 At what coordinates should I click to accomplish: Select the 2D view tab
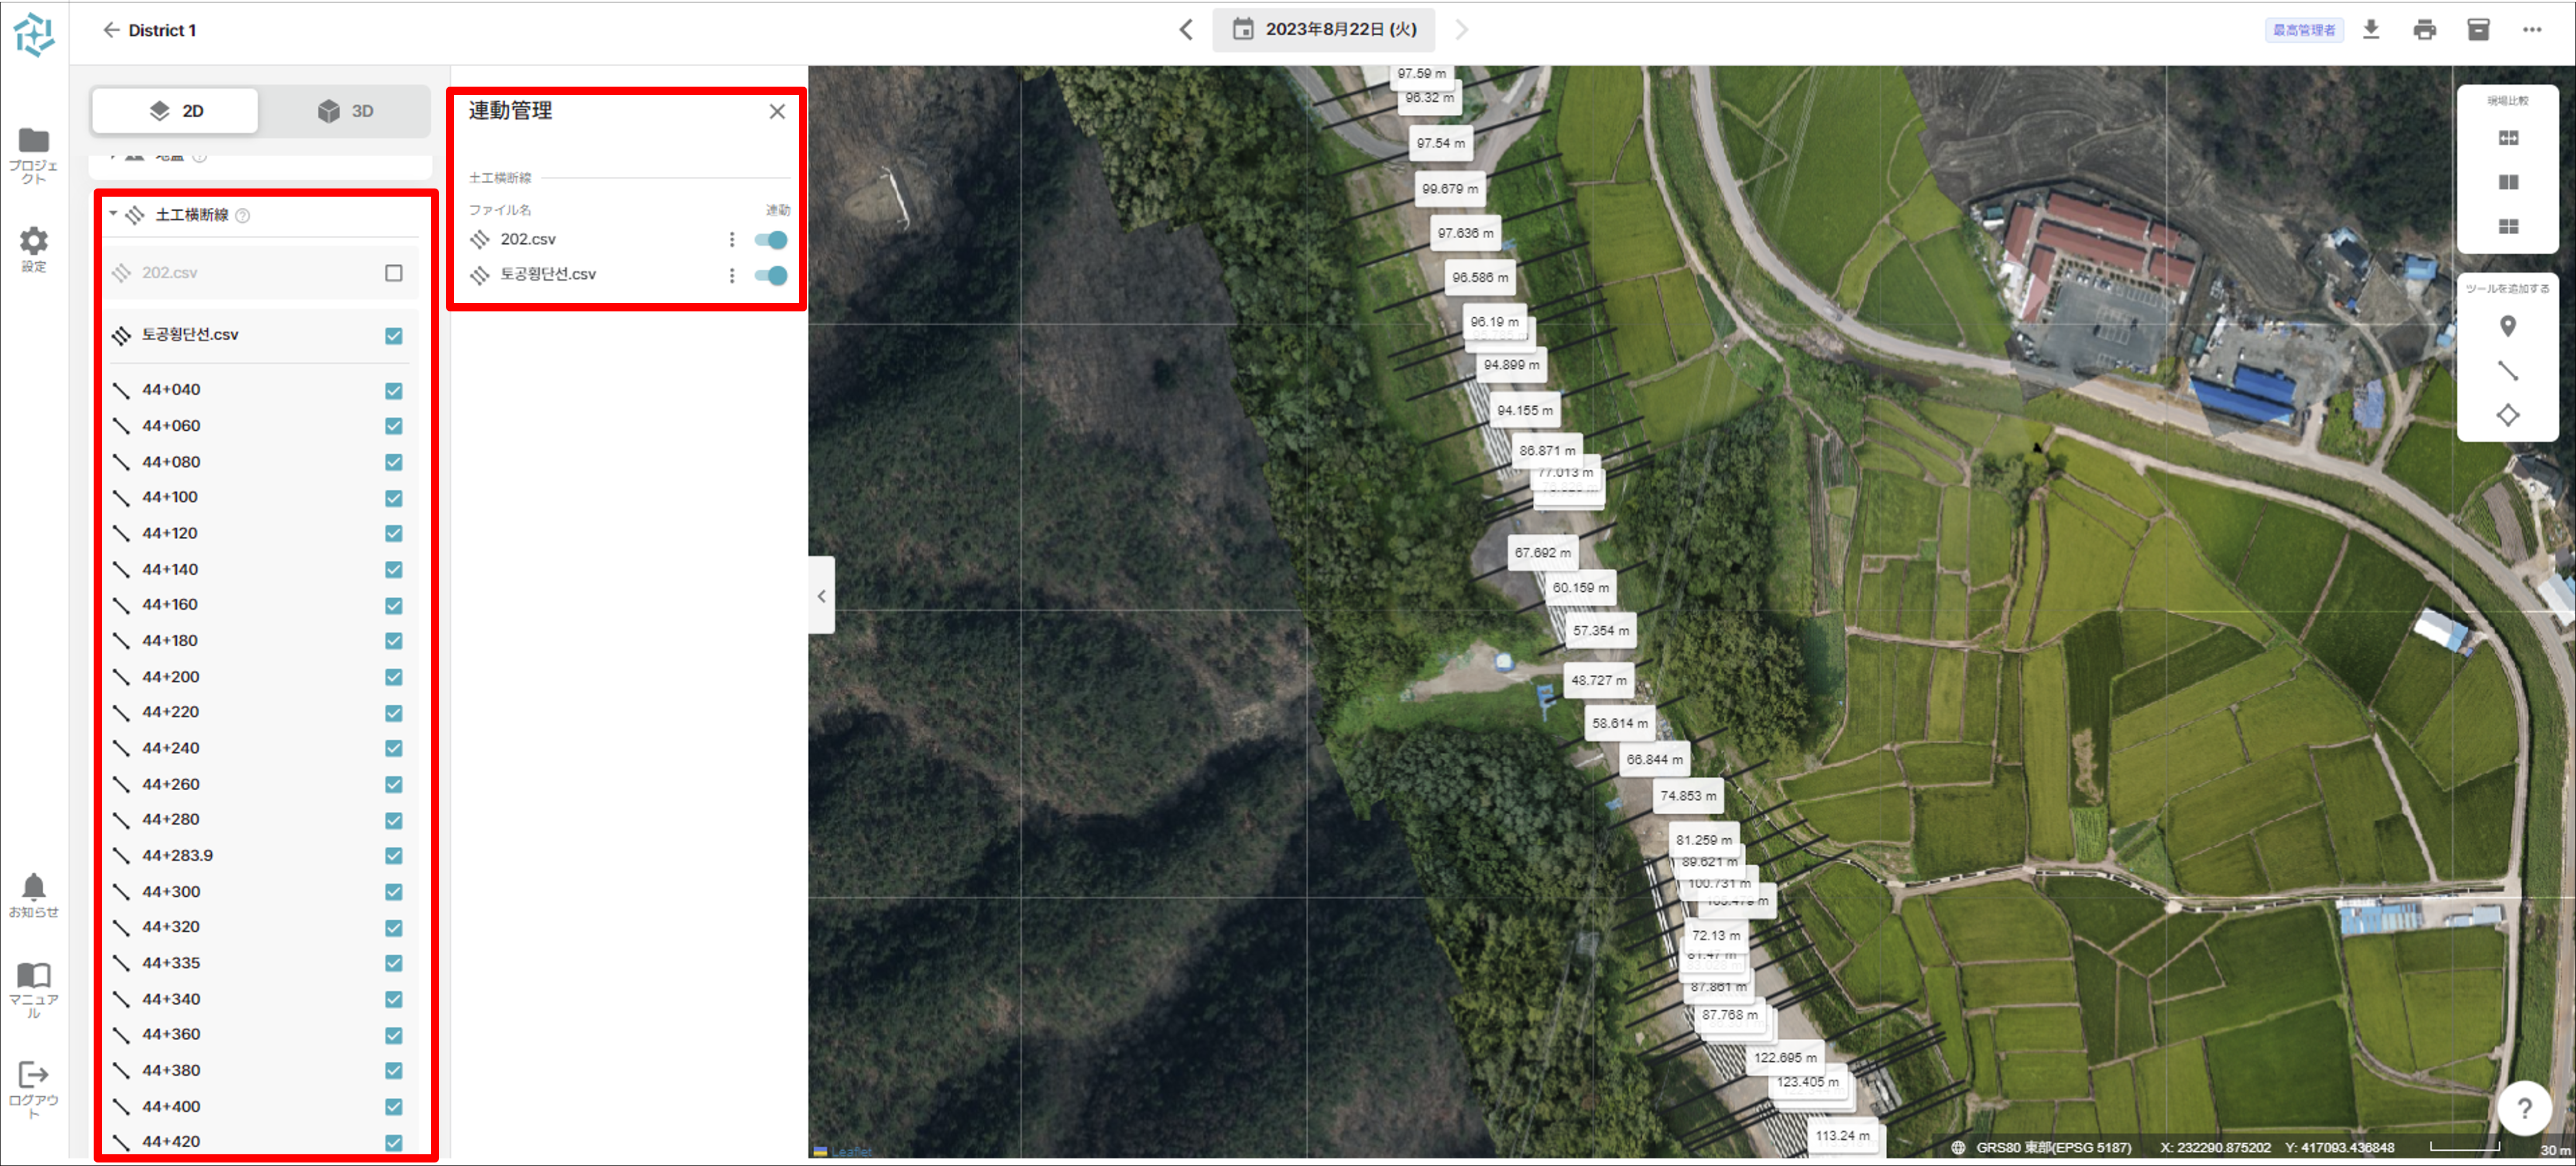tap(176, 111)
